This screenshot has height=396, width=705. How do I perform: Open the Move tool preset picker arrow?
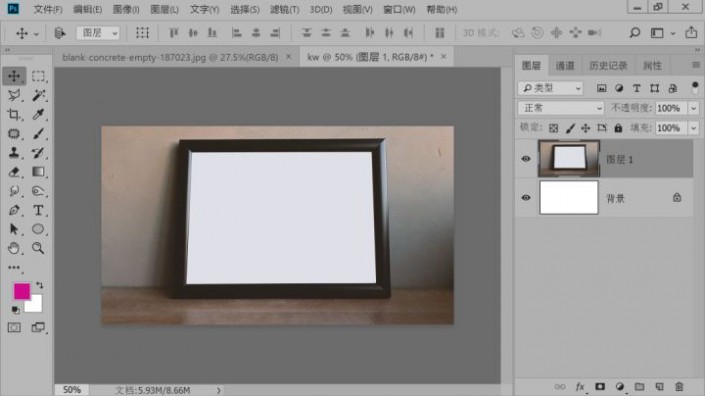[36, 34]
